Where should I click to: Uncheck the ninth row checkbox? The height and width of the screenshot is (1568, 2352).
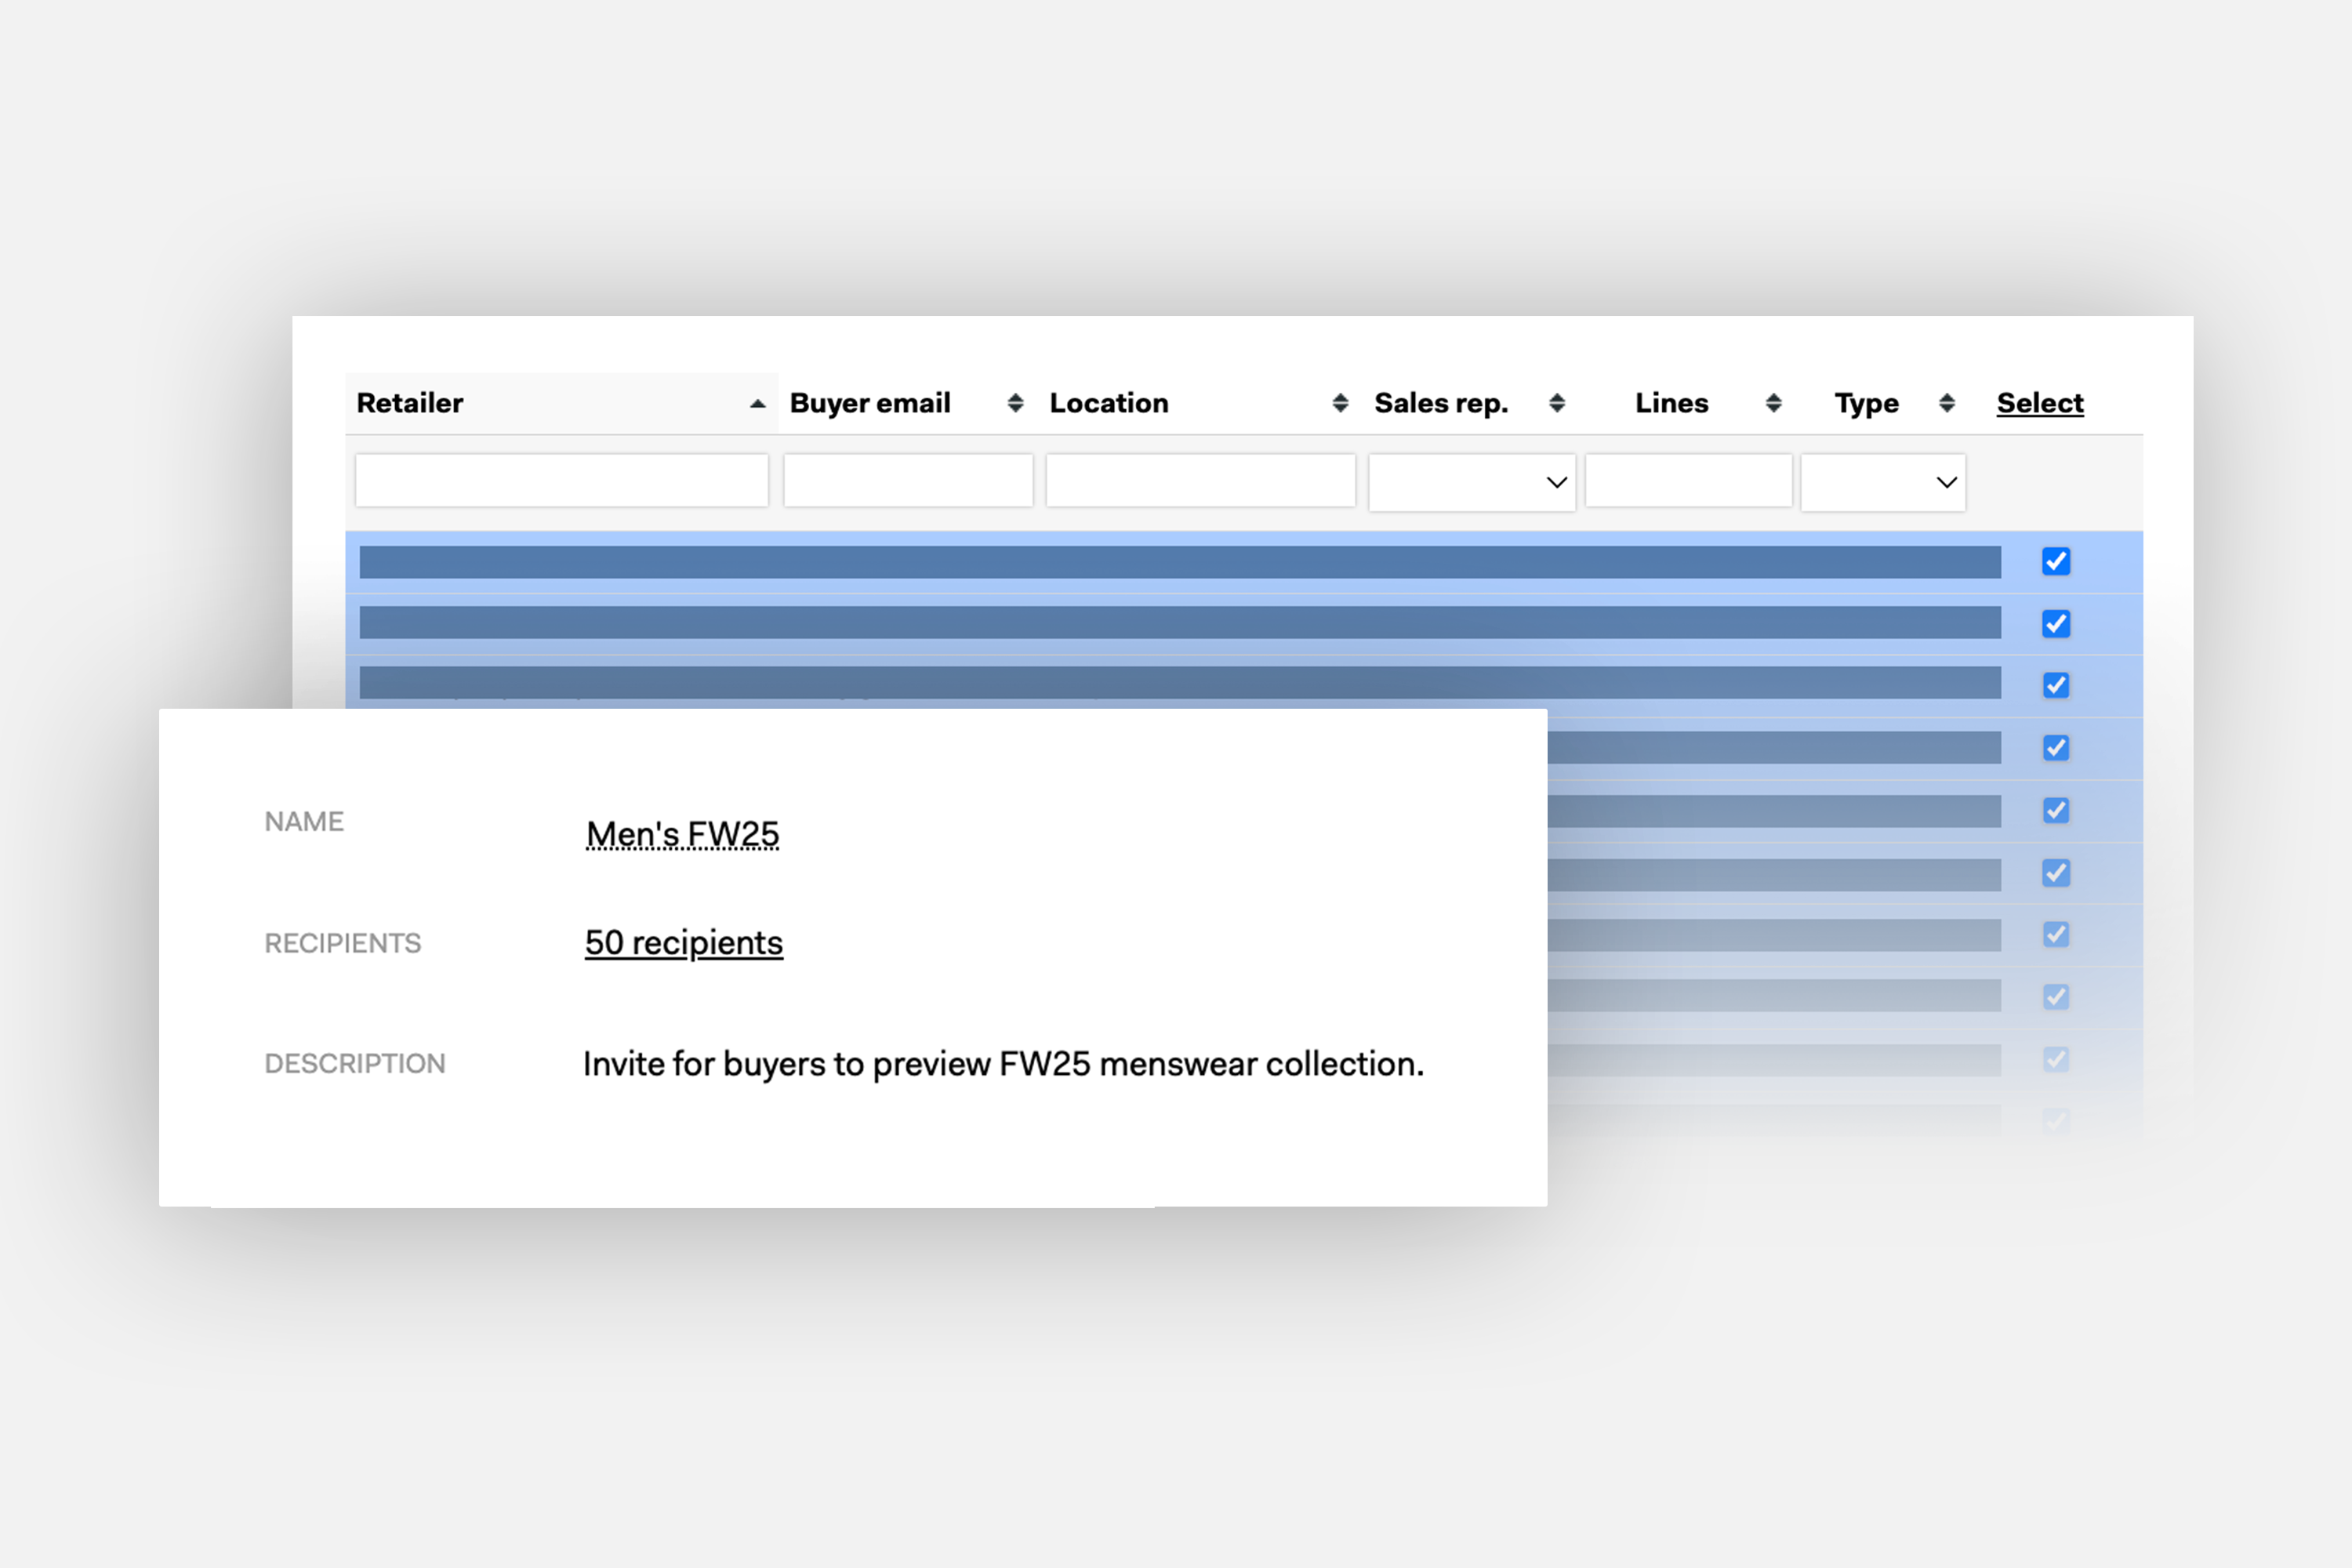tap(2056, 1059)
